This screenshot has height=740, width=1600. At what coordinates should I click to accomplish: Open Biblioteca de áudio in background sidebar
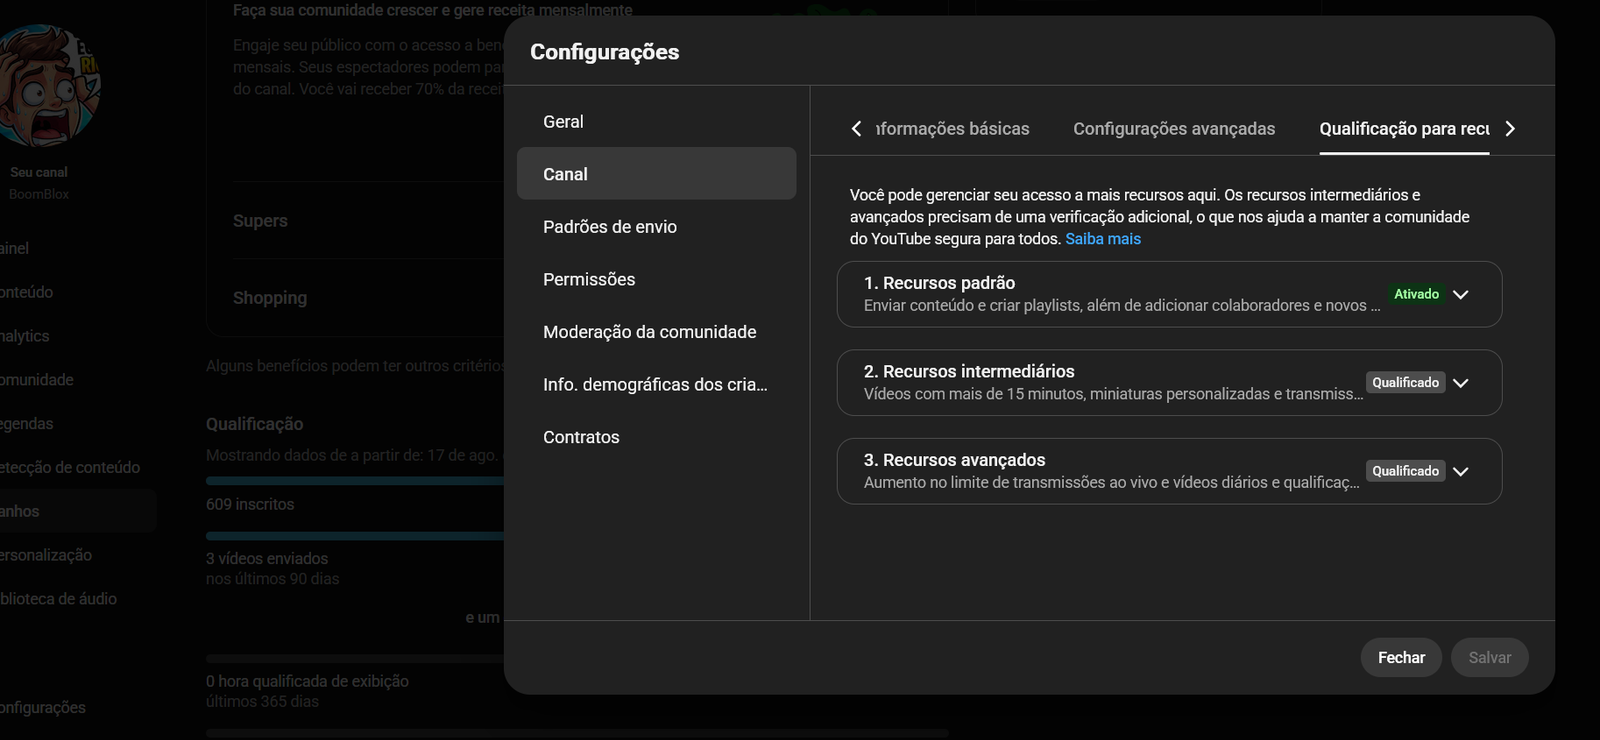(58, 599)
